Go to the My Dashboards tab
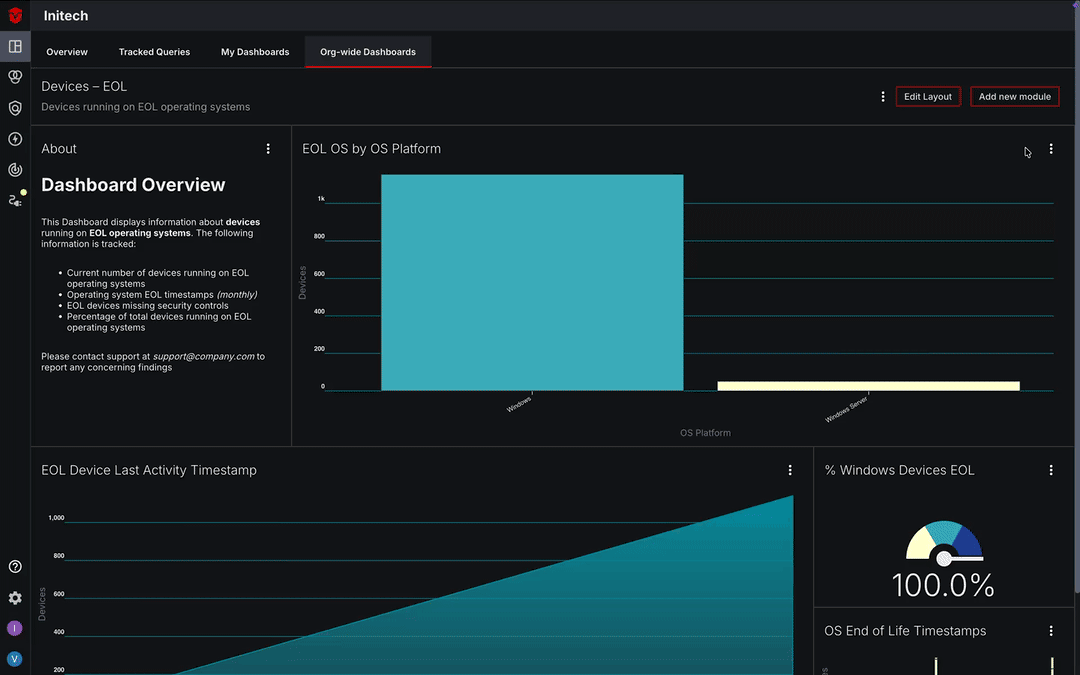 [255, 52]
